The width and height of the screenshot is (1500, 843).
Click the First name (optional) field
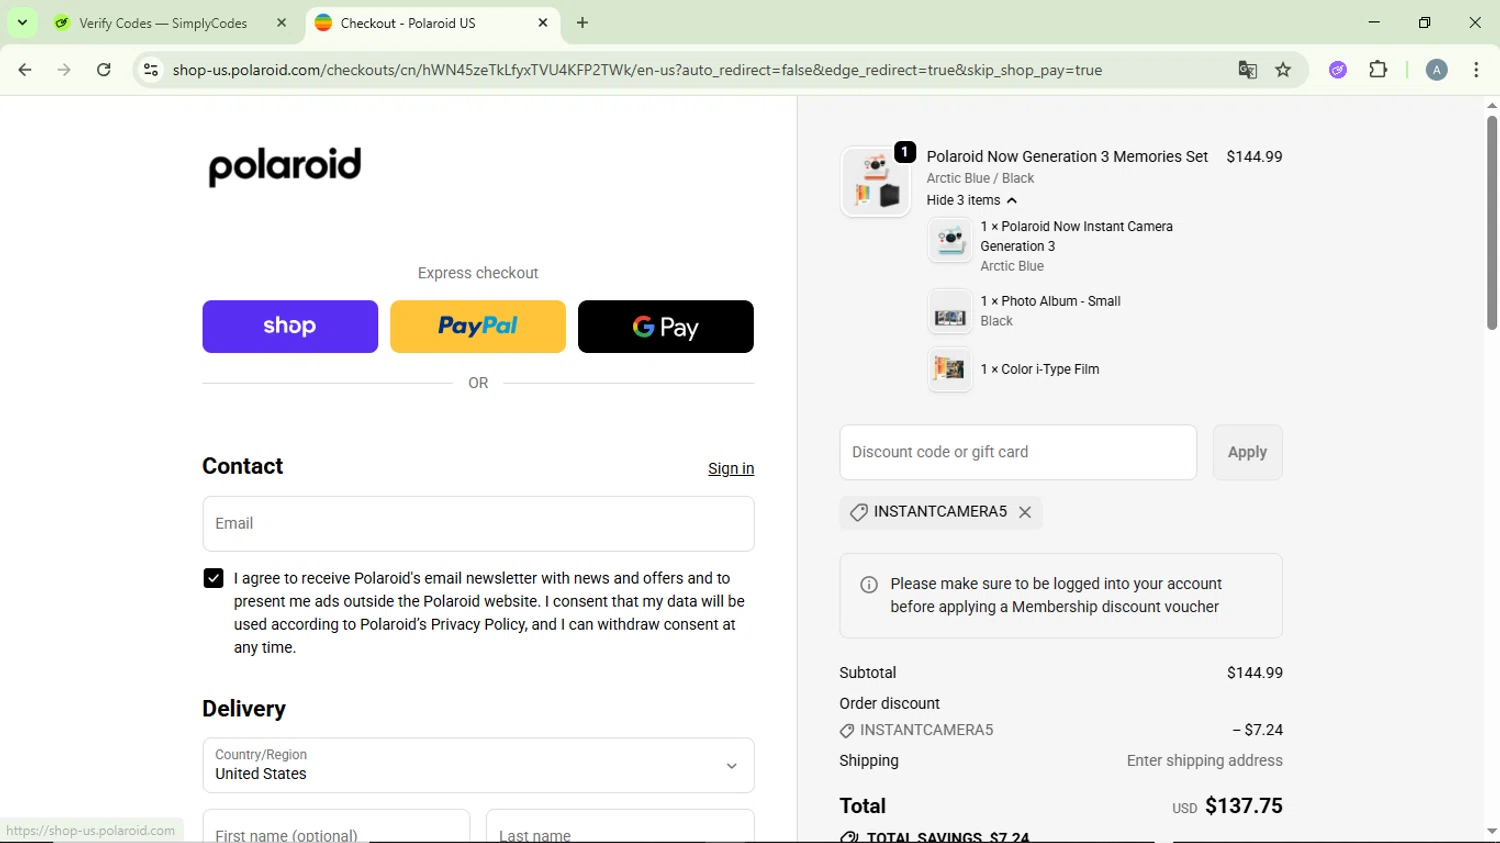pos(336,826)
